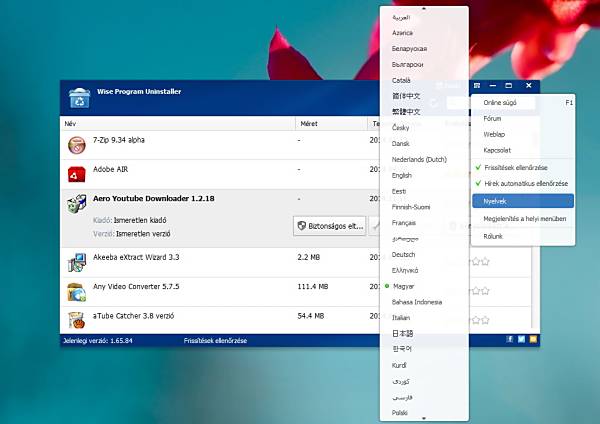Click the 2.2 MB size value

pyautogui.click(x=308, y=257)
